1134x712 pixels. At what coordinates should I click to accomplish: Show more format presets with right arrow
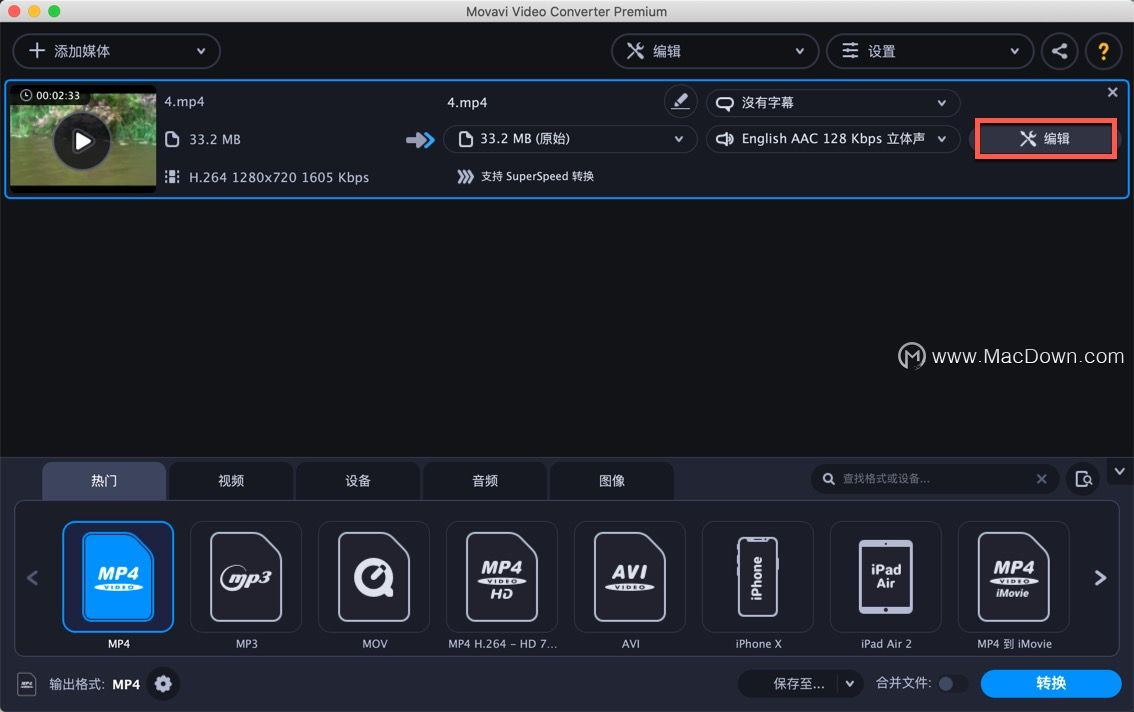[1100, 577]
